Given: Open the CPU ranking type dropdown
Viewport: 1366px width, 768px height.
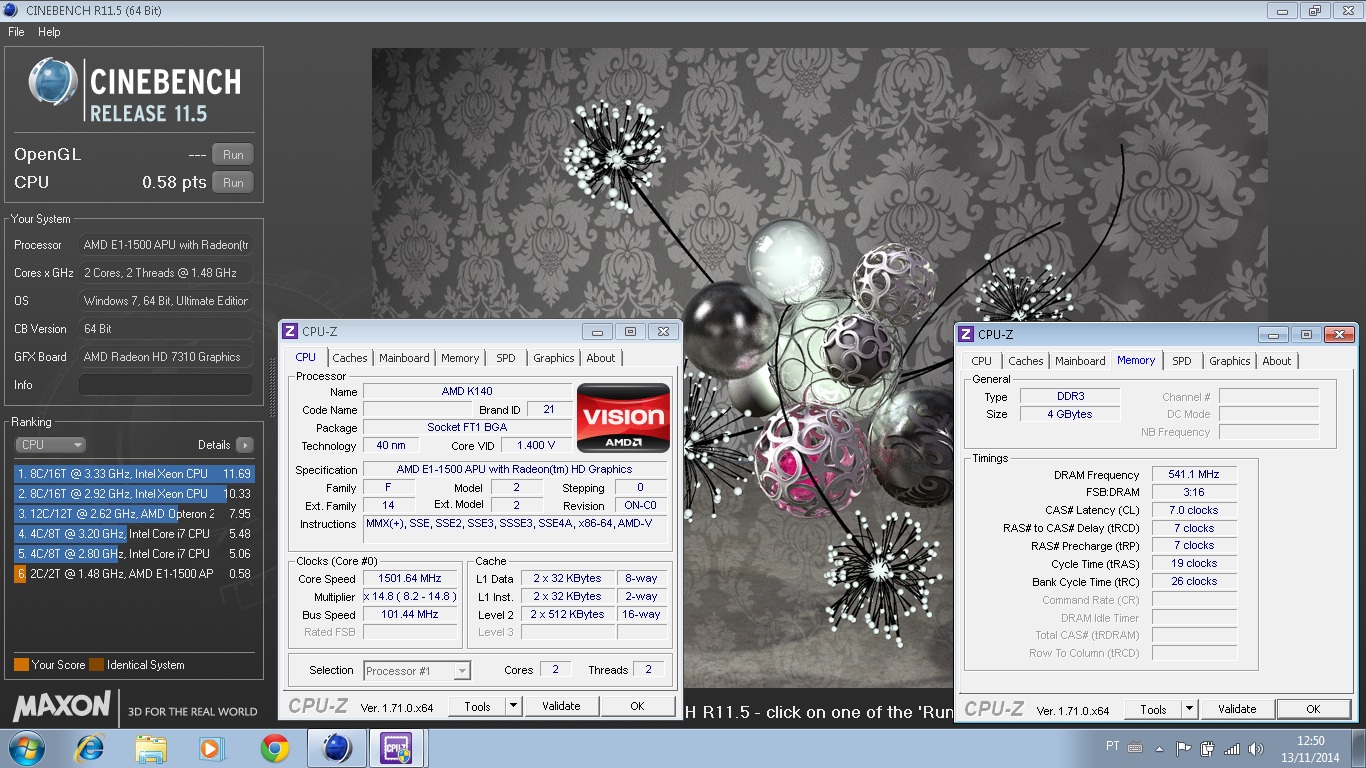Looking at the screenshot, I should tap(50, 445).
